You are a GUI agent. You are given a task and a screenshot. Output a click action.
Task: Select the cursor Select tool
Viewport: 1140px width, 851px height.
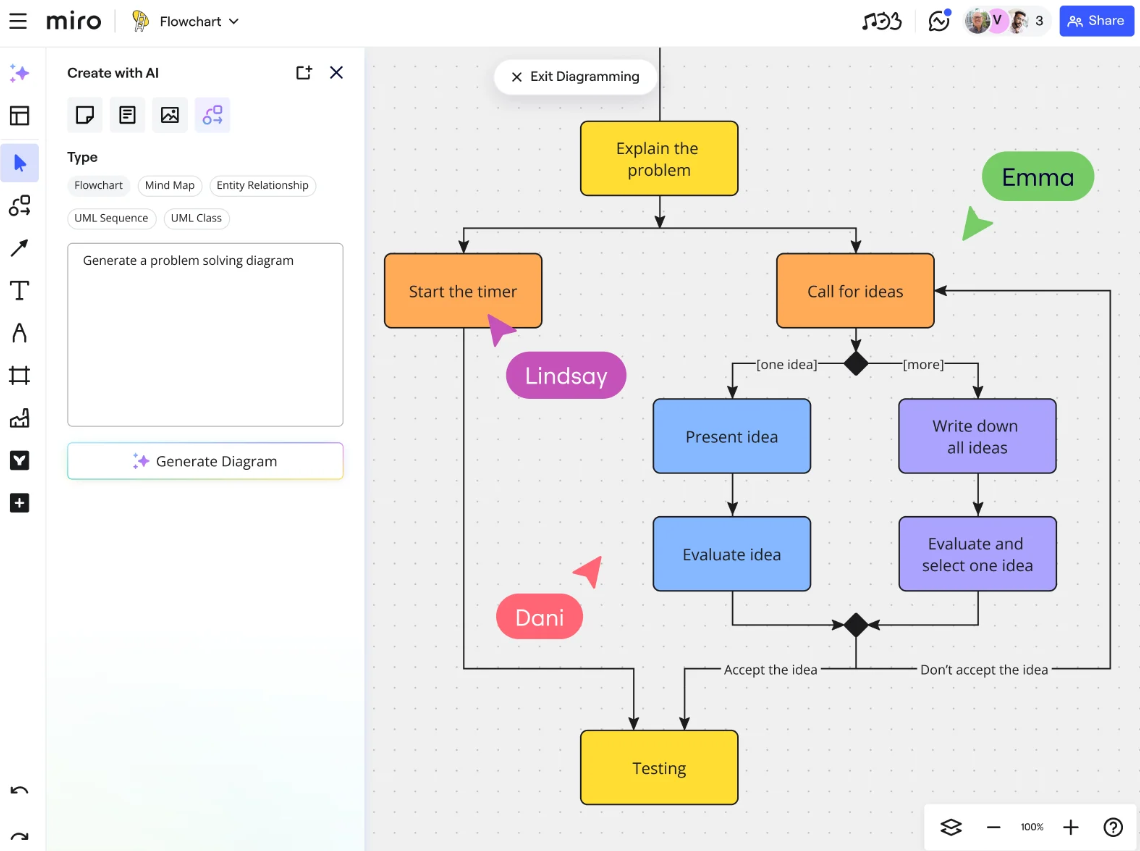pos(20,163)
